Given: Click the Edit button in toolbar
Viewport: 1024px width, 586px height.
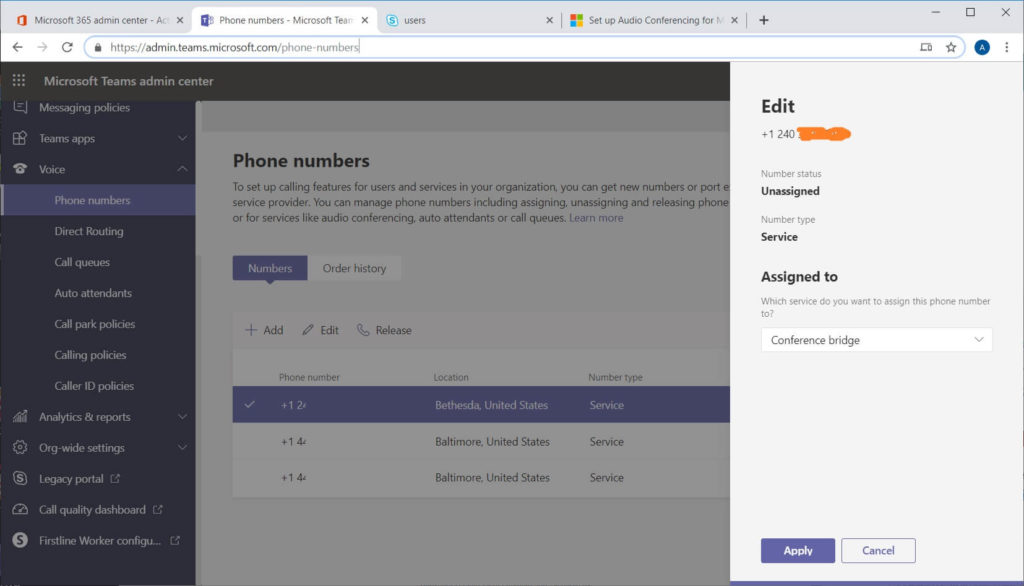Looking at the screenshot, I should pos(320,330).
